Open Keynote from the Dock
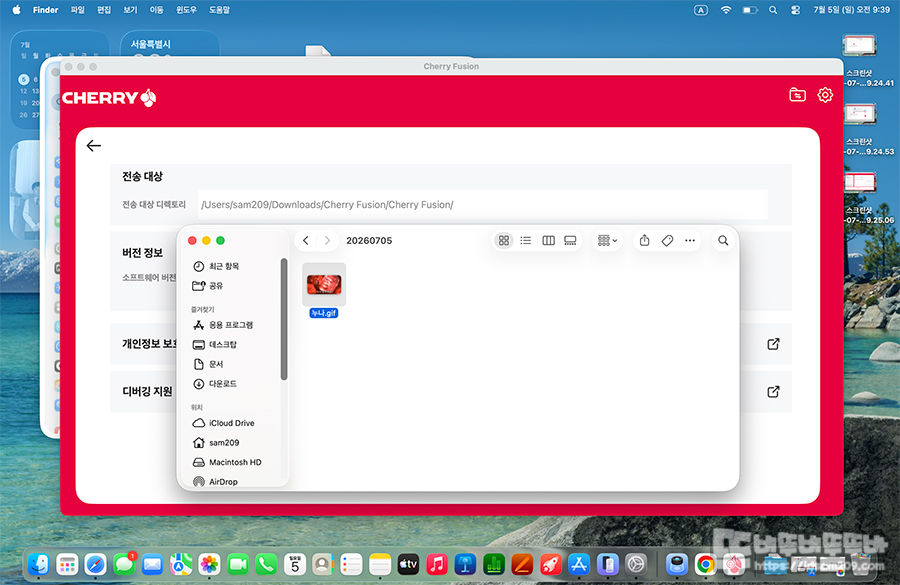Viewport: 900px width, 585px height. pos(465,565)
